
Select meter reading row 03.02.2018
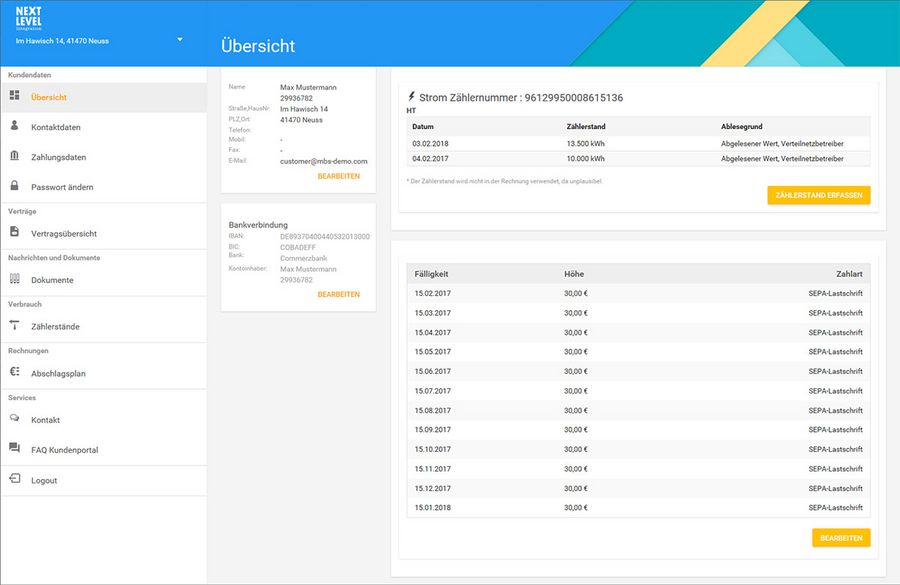[x=638, y=144]
